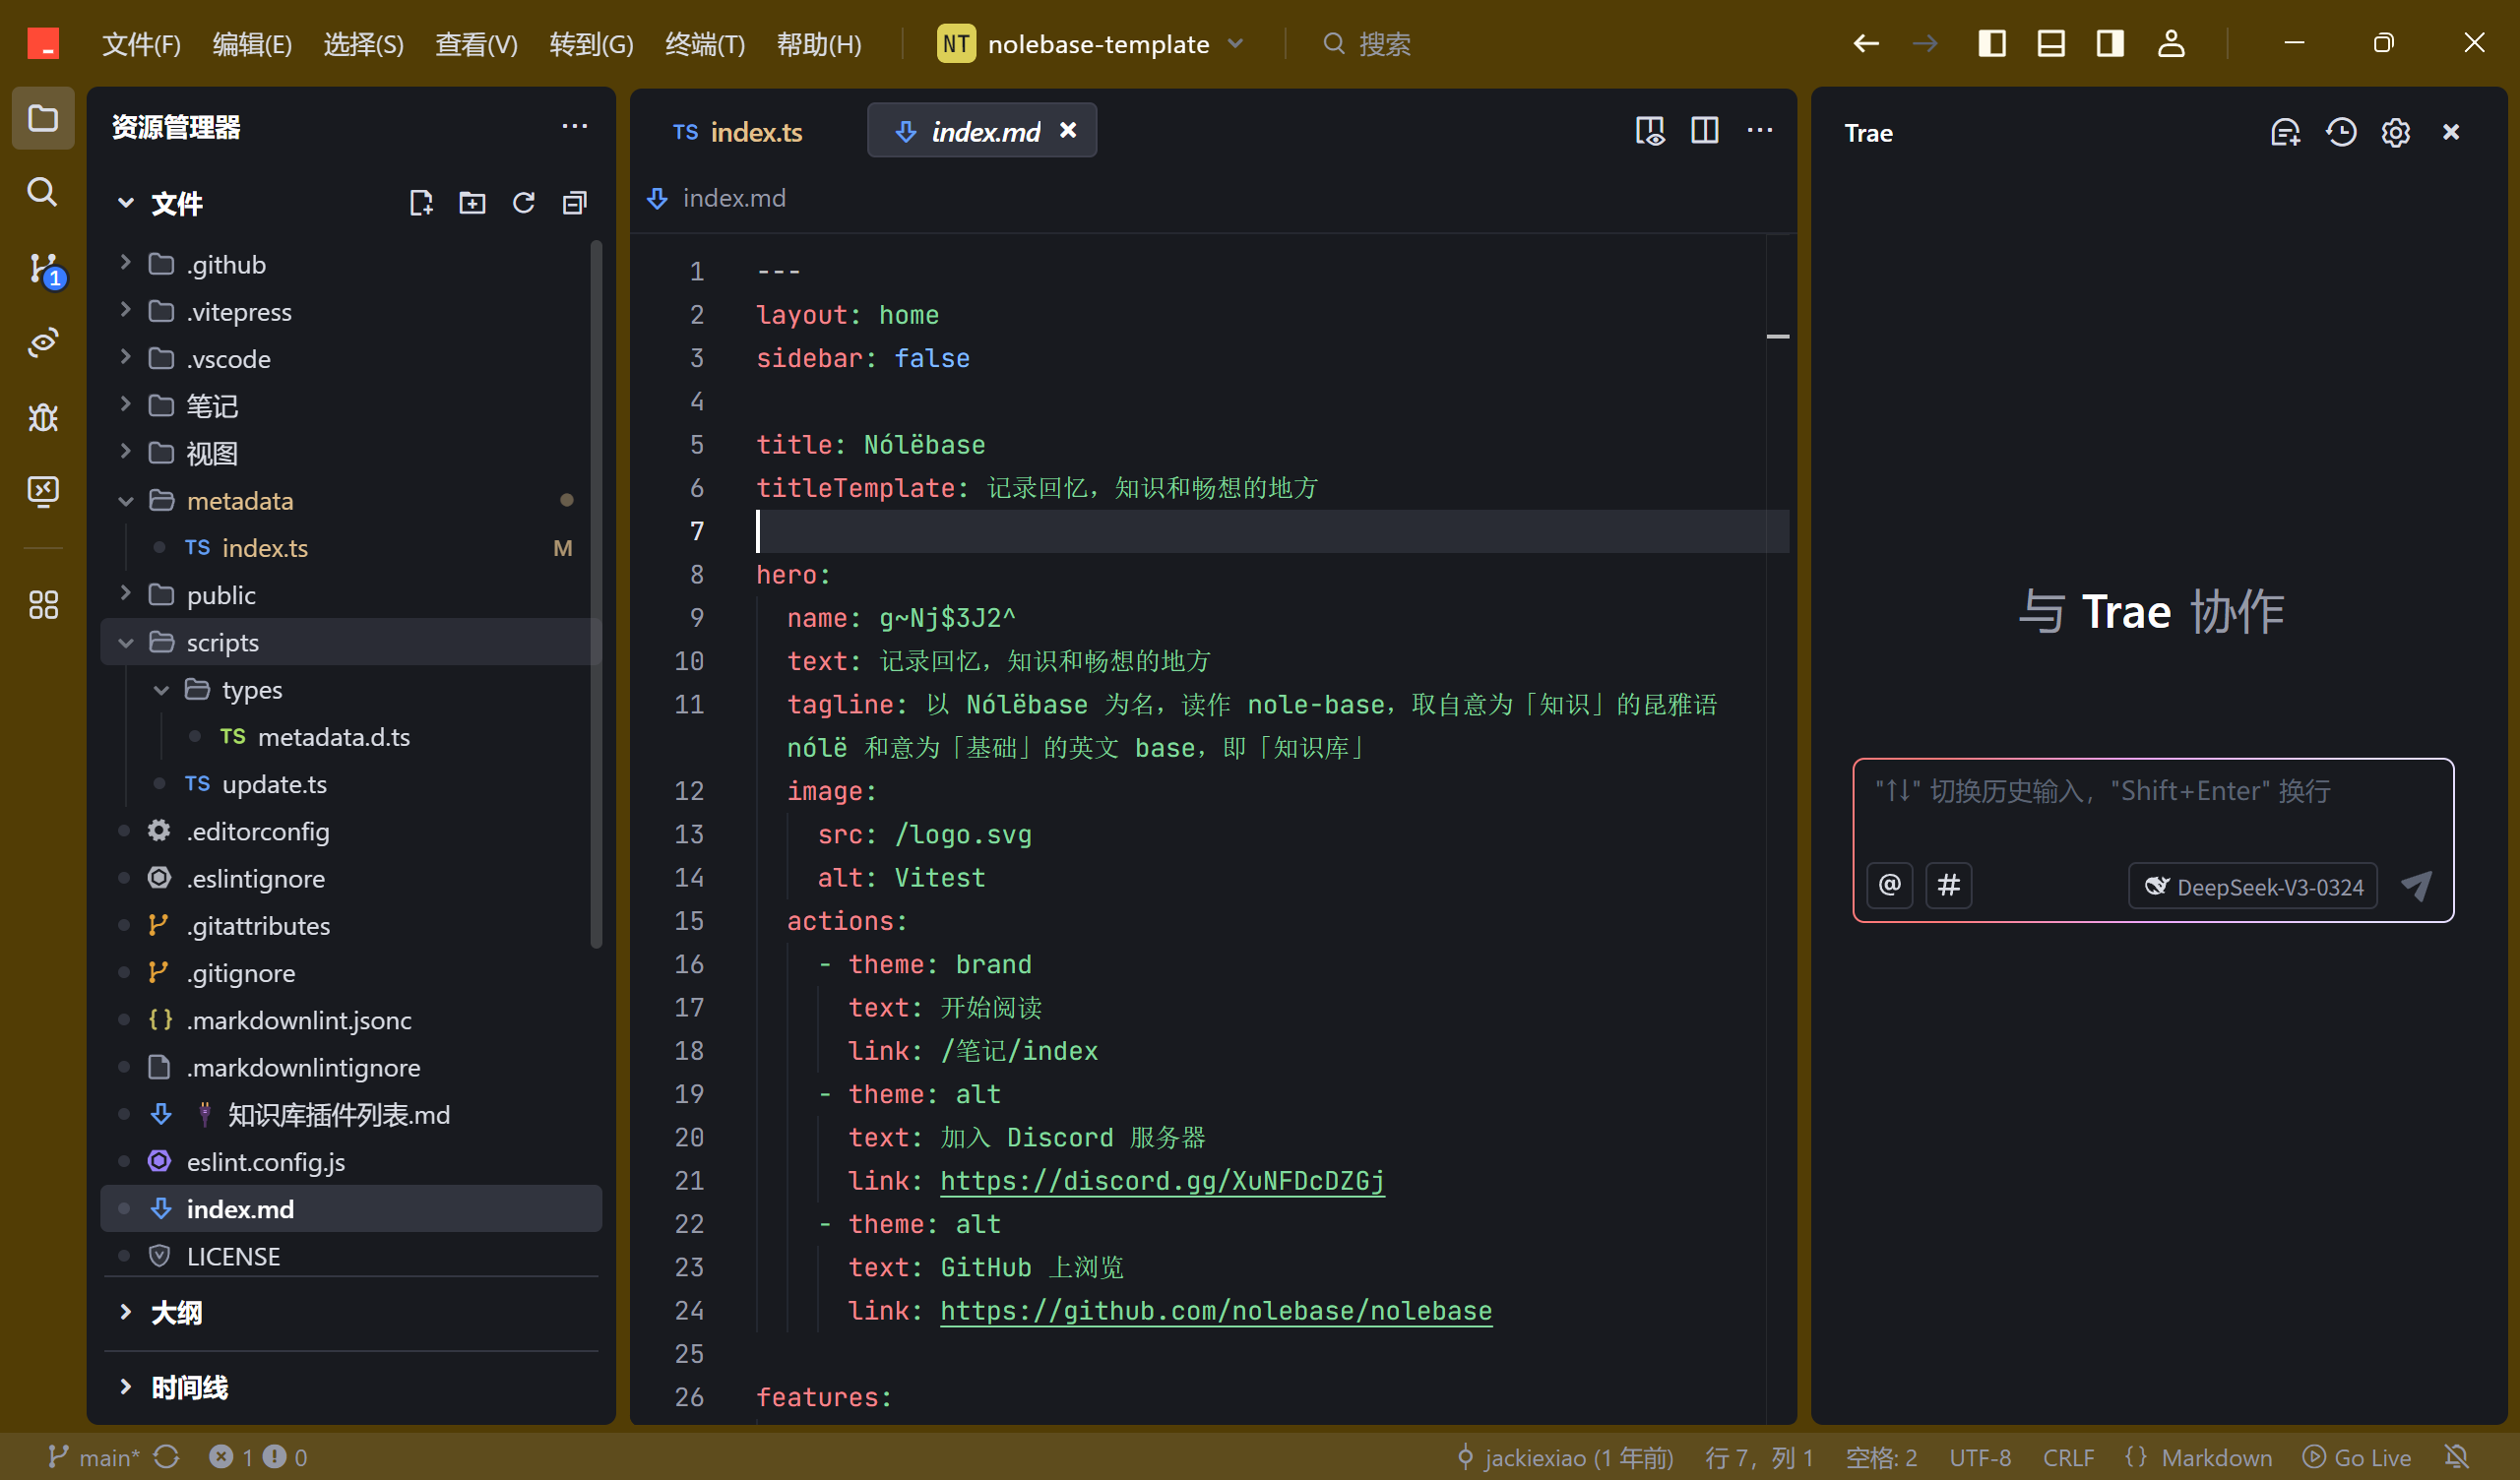Open editor more actions ellipsis
Viewport: 2520px width, 1480px height.
[1760, 130]
